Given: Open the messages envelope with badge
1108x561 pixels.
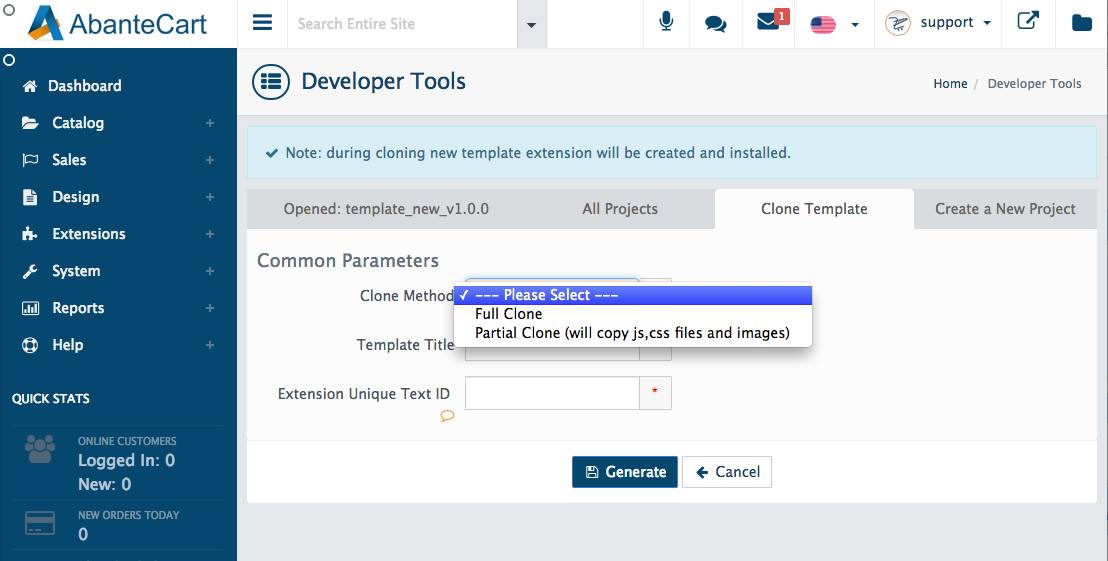Looking at the screenshot, I should (x=772, y=20).
